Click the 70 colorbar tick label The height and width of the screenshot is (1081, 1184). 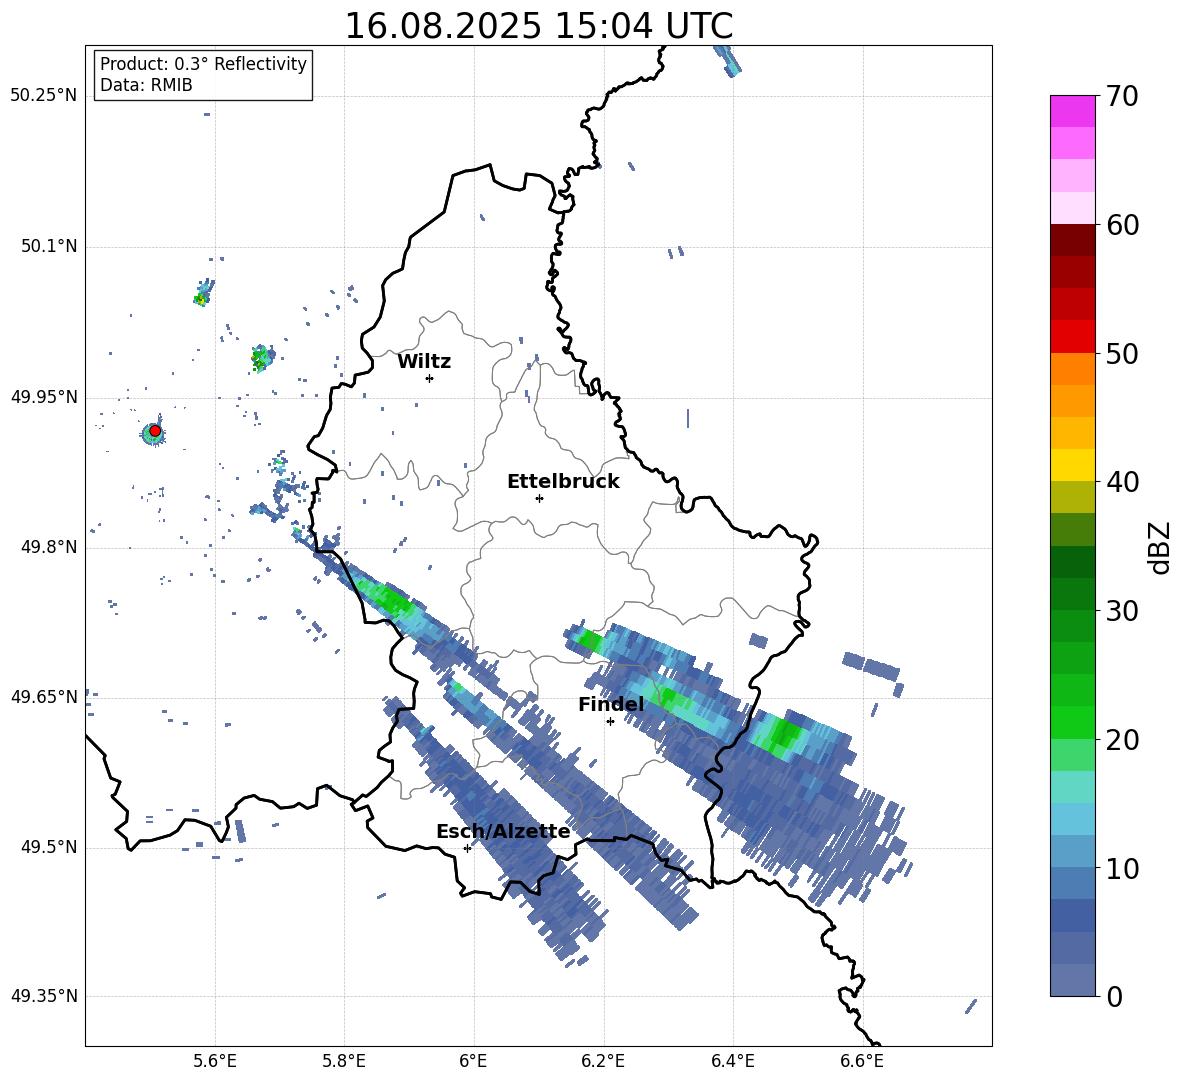(1122, 97)
